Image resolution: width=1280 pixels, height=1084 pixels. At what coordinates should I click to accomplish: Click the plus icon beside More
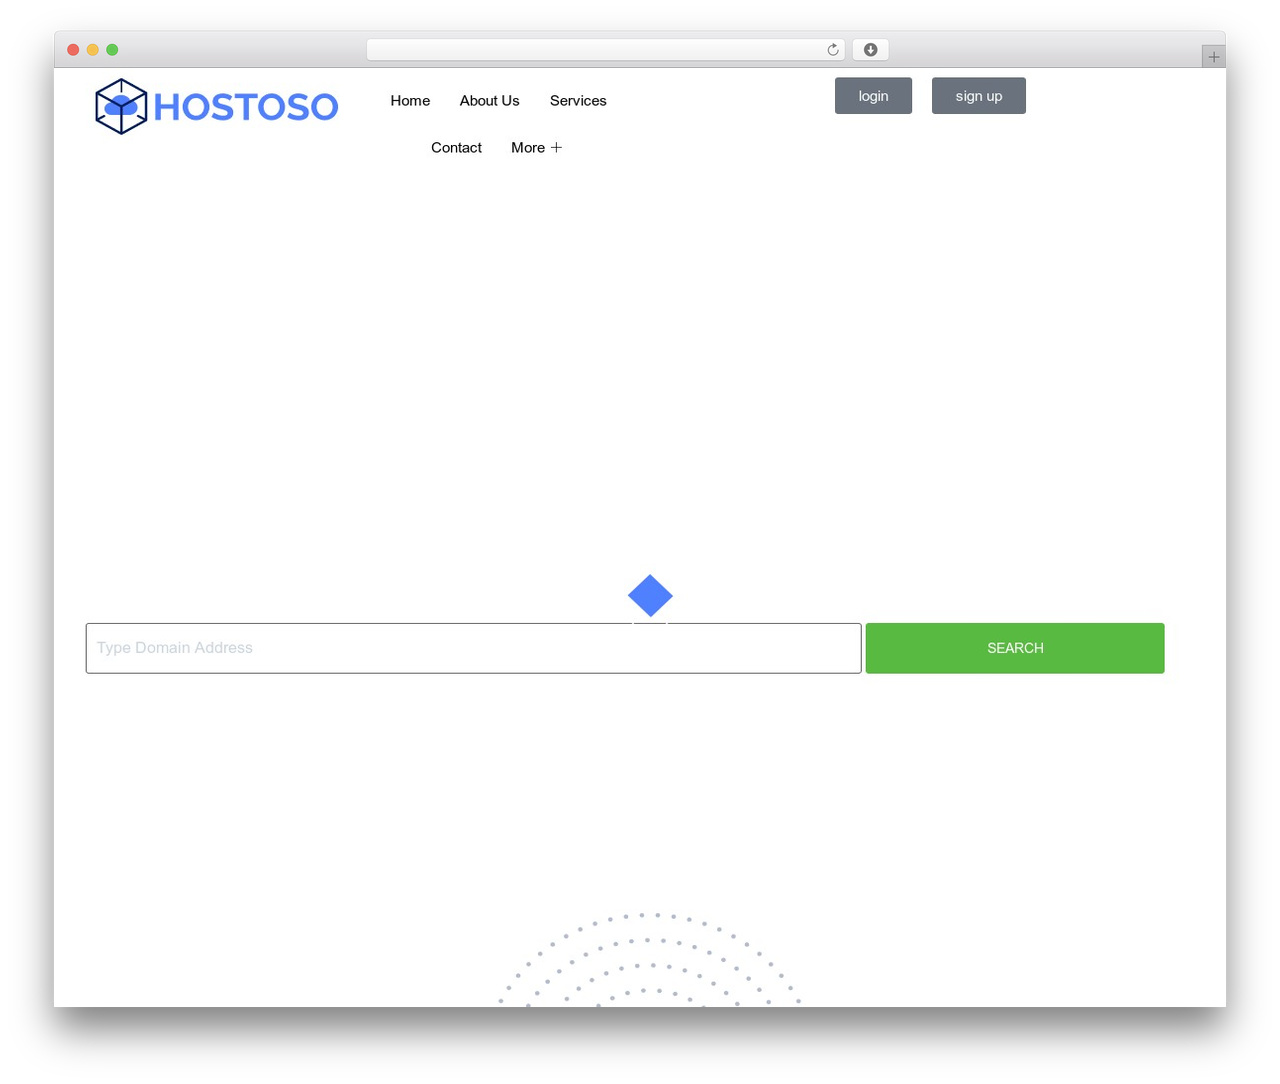click(x=556, y=147)
